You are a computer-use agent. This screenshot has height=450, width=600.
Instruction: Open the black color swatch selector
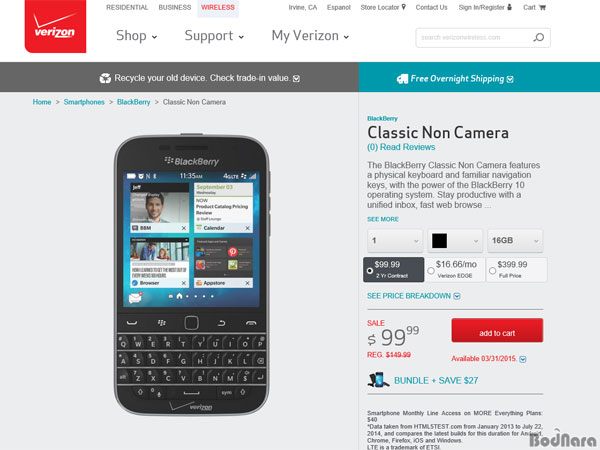[x=455, y=240]
